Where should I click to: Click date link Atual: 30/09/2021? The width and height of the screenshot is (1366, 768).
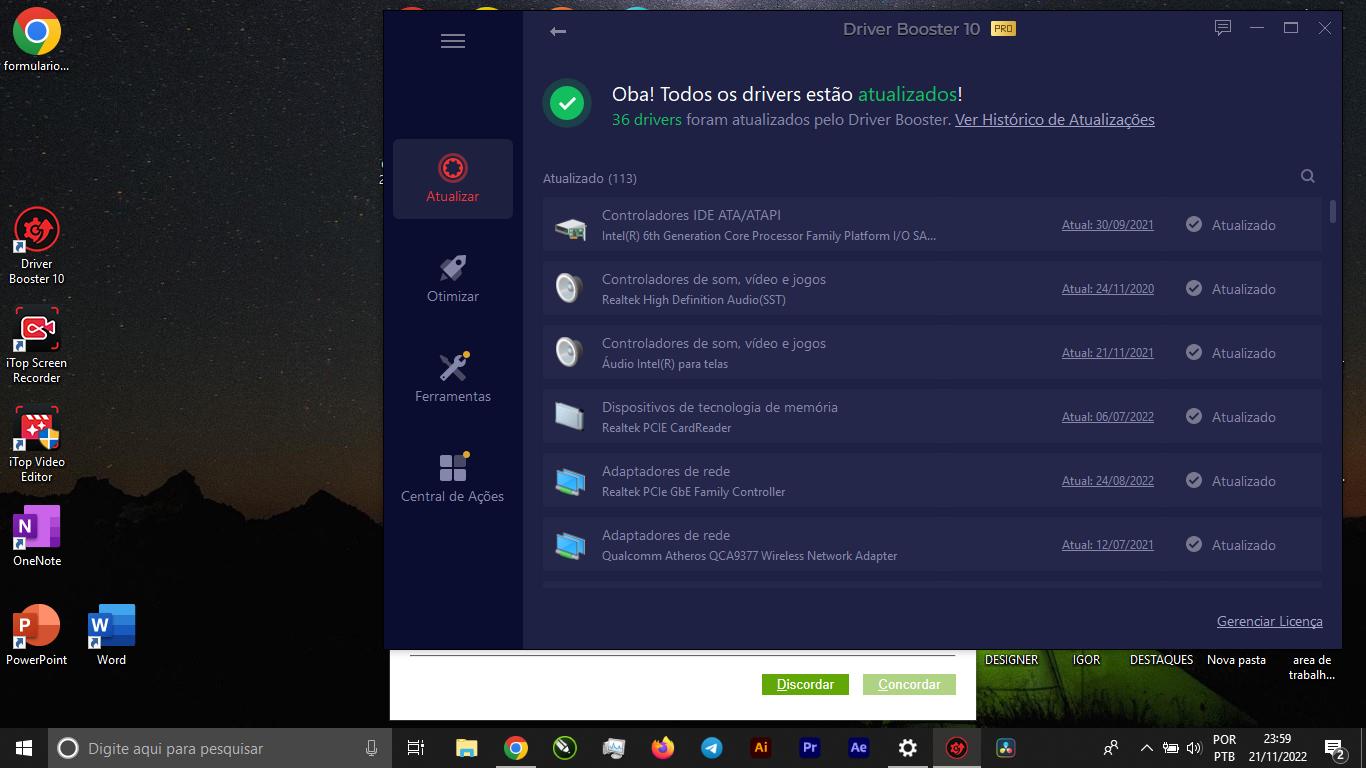pos(1107,225)
